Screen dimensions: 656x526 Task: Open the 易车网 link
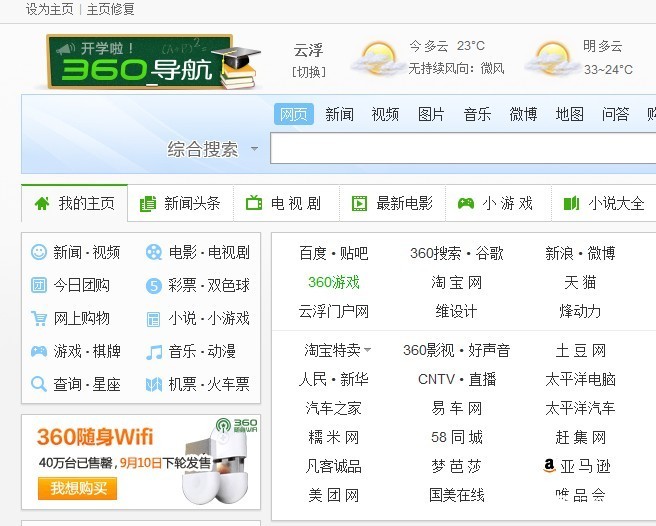tap(456, 408)
